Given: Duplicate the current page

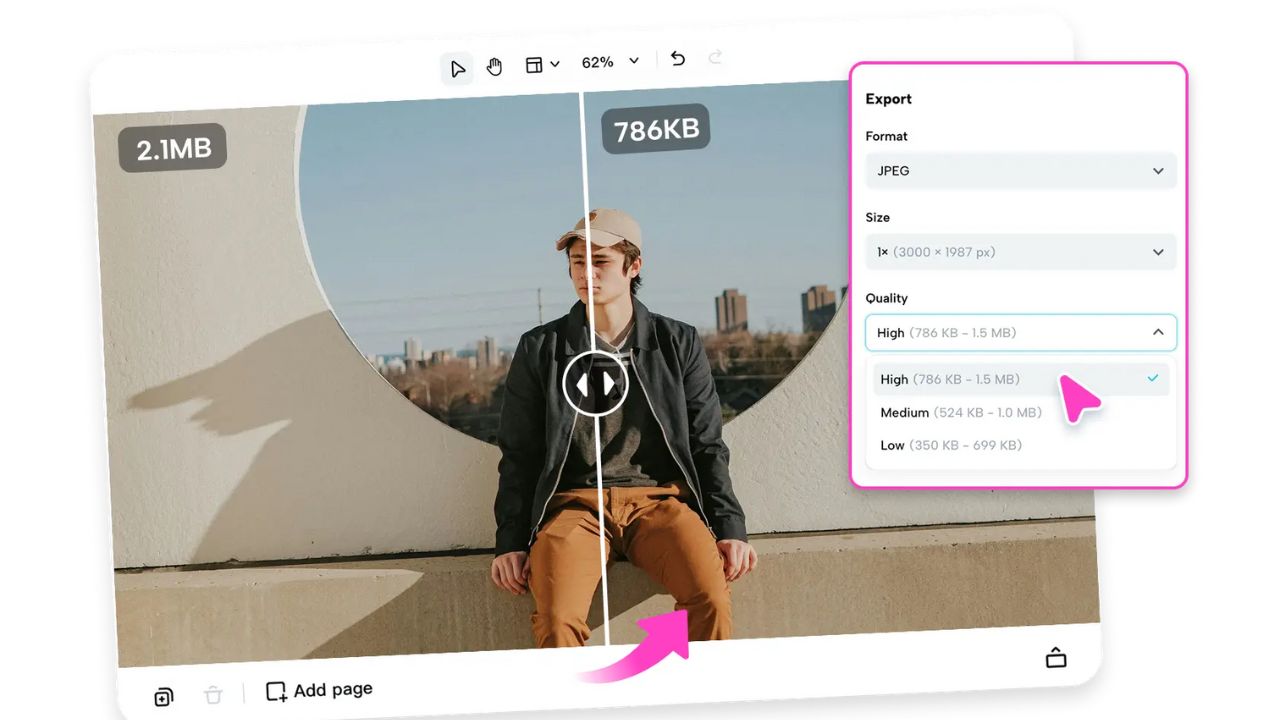Looking at the screenshot, I should coord(163,696).
